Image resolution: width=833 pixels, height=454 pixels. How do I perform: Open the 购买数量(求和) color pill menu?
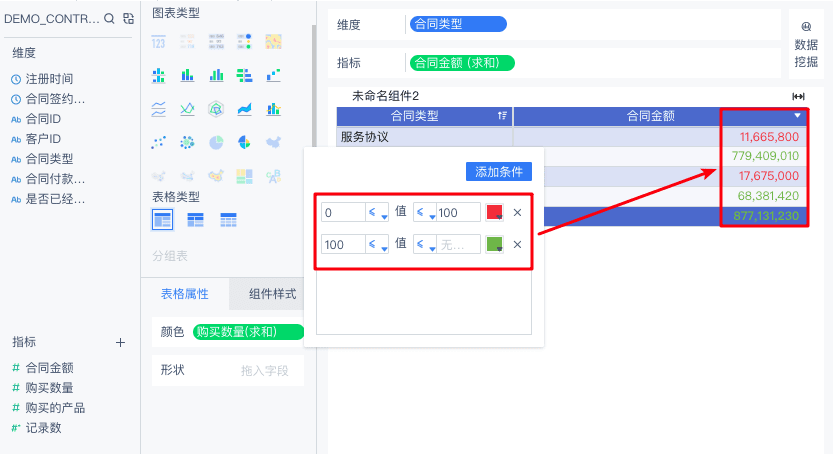pos(248,332)
